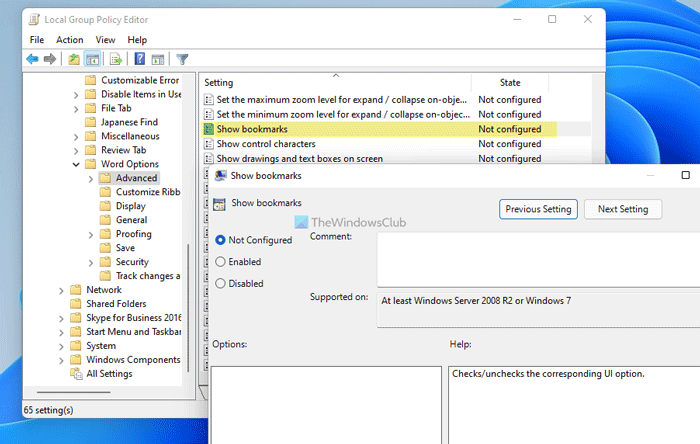
Task: Open the View menu
Action: coord(105,40)
